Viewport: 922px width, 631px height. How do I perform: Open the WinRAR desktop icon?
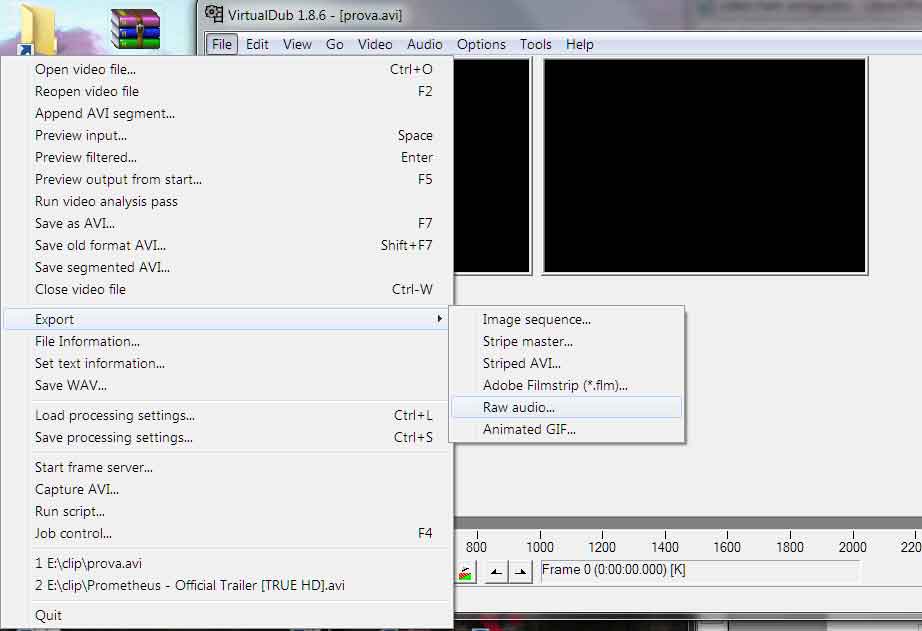pos(135,28)
